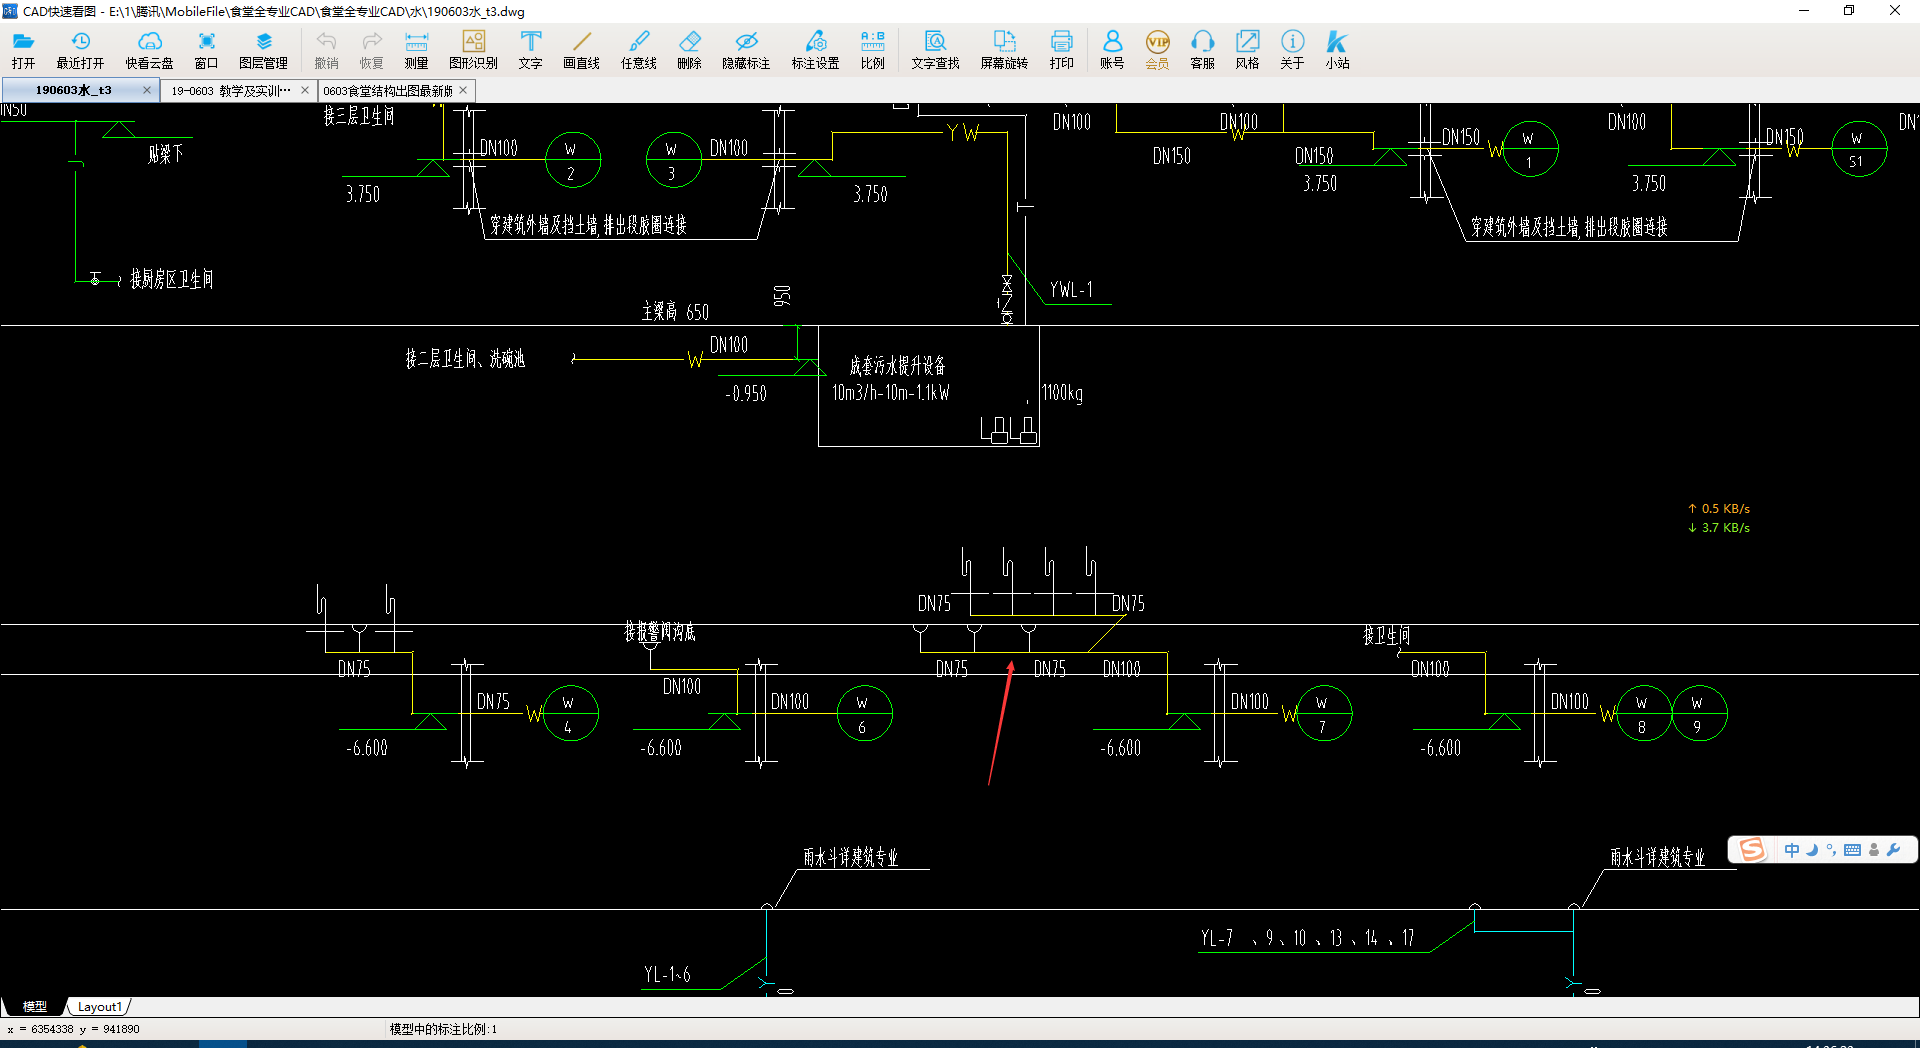Open the 快看云盘 cloud drive
The height and width of the screenshot is (1048, 1920).
point(149,50)
